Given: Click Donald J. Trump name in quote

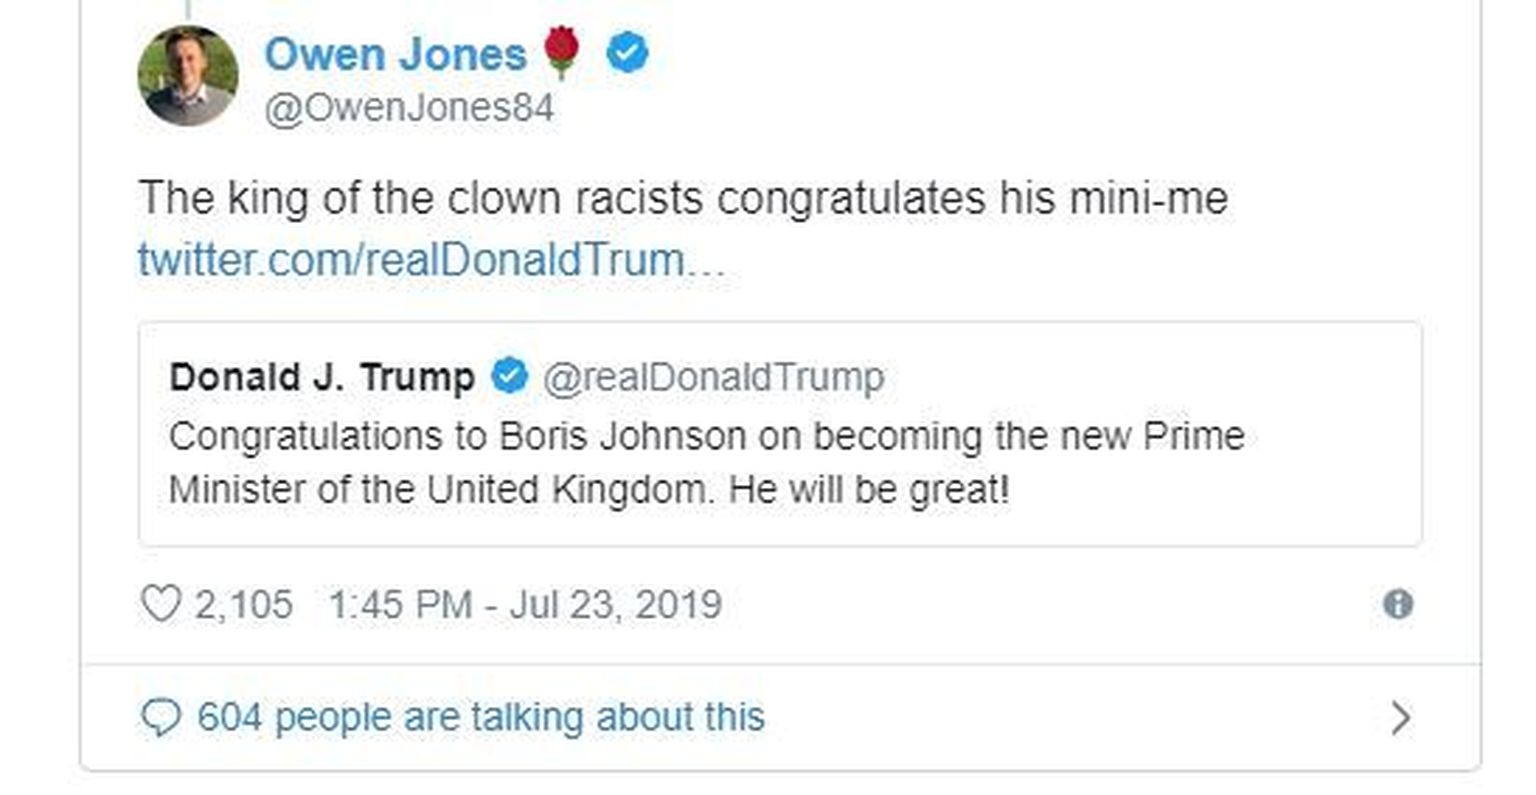Looking at the screenshot, I should click(x=322, y=378).
